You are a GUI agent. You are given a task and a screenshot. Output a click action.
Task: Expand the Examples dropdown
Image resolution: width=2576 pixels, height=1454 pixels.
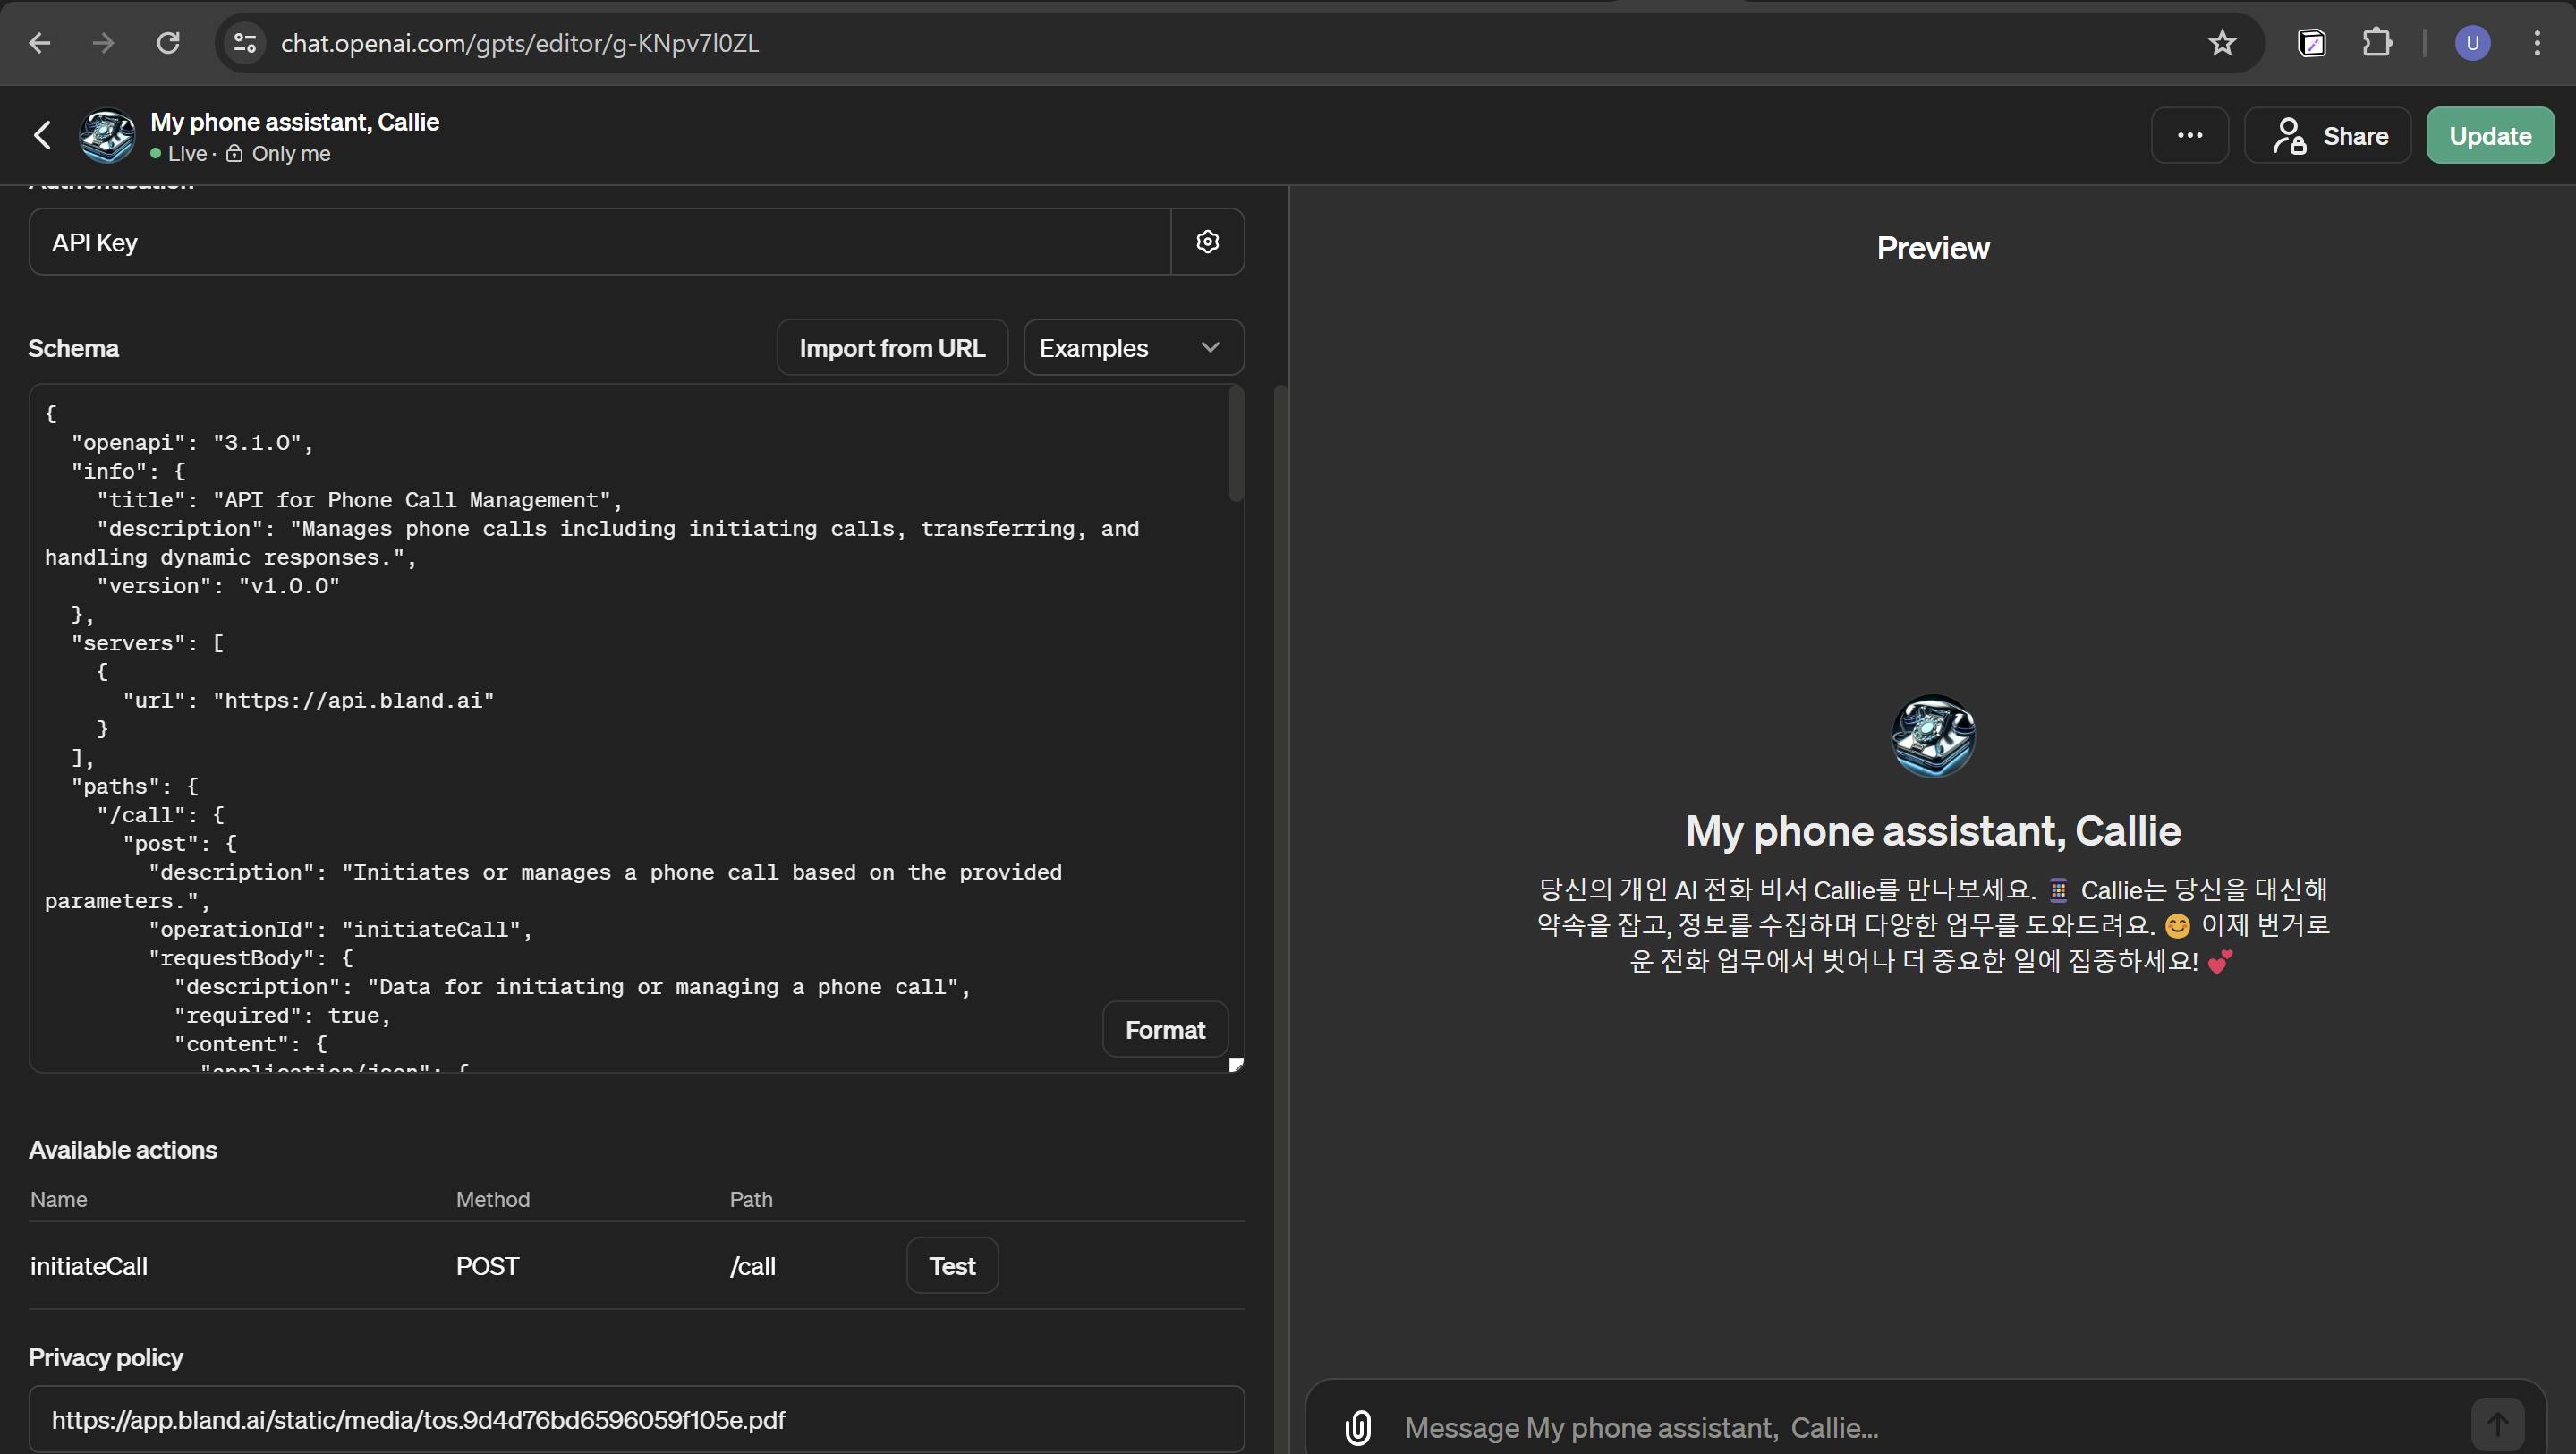(x=1133, y=348)
